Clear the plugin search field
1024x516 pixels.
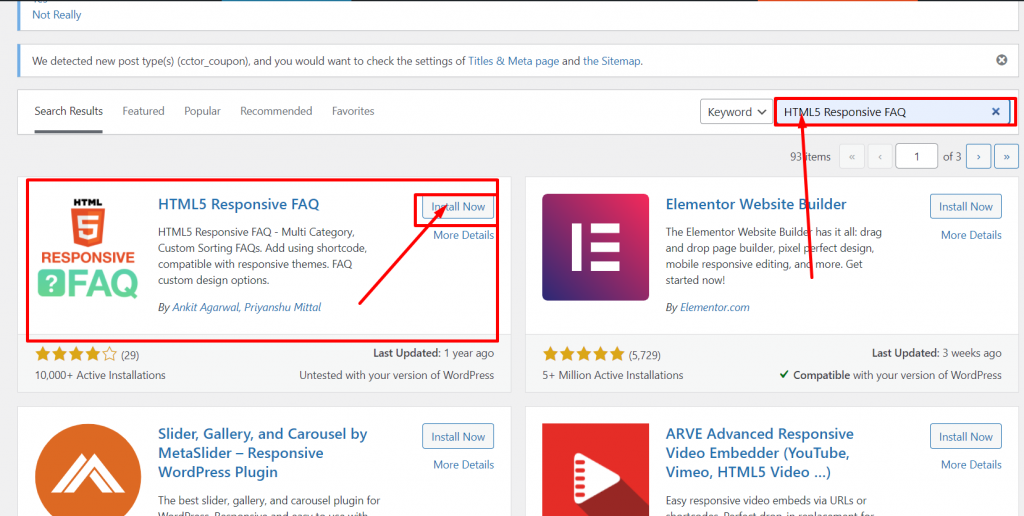tap(996, 112)
